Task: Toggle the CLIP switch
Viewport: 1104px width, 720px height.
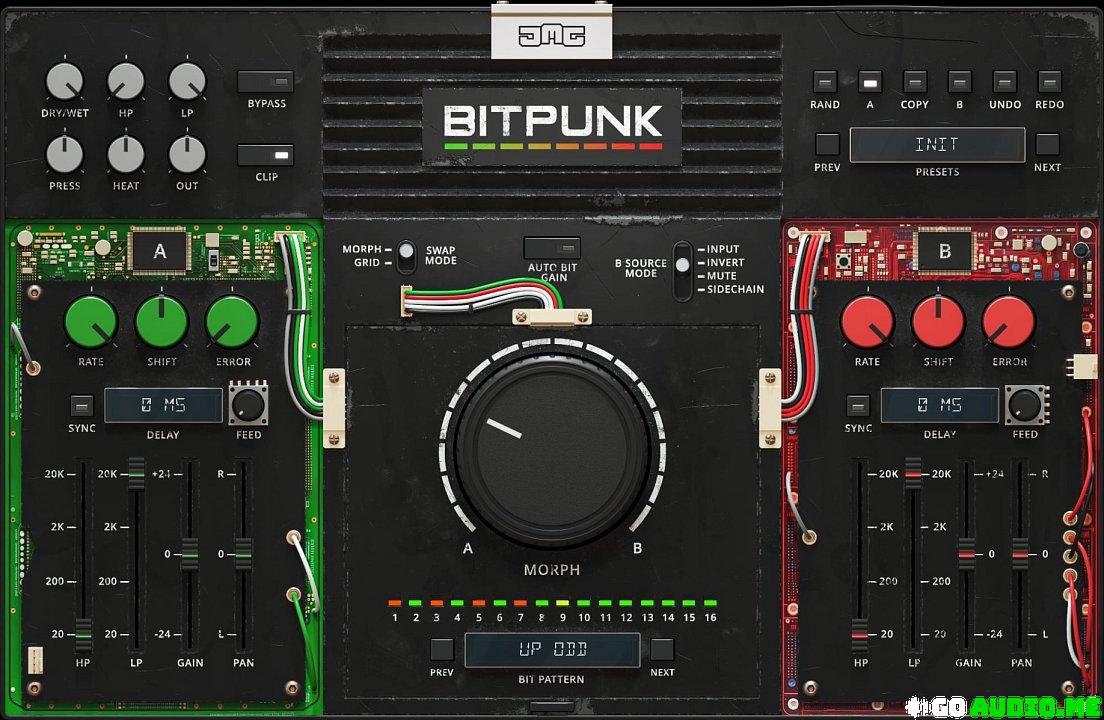Action: coord(266,155)
